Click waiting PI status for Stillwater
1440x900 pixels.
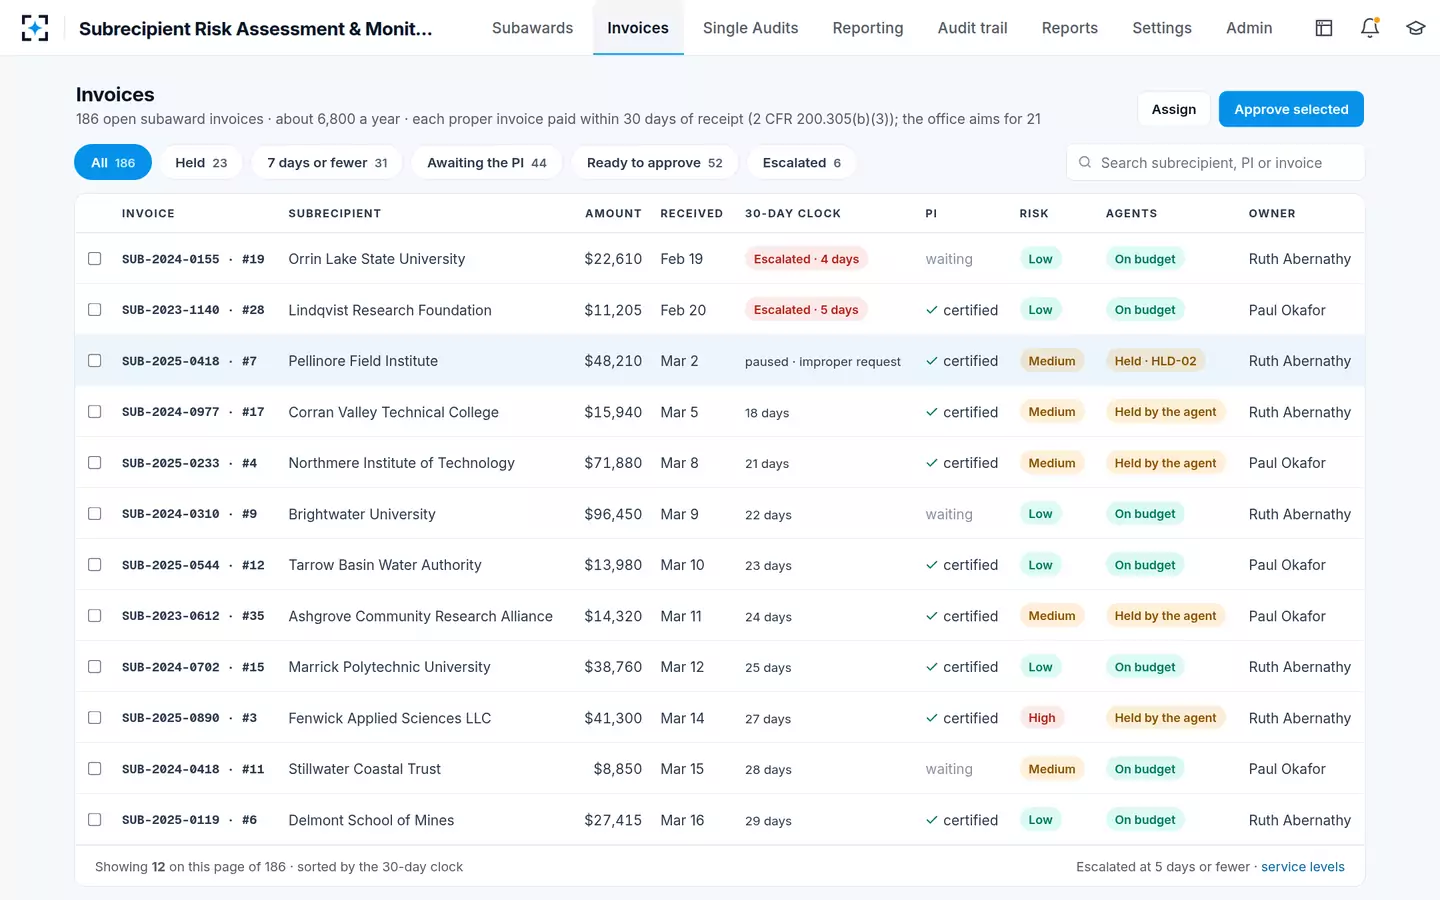[949, 769]
